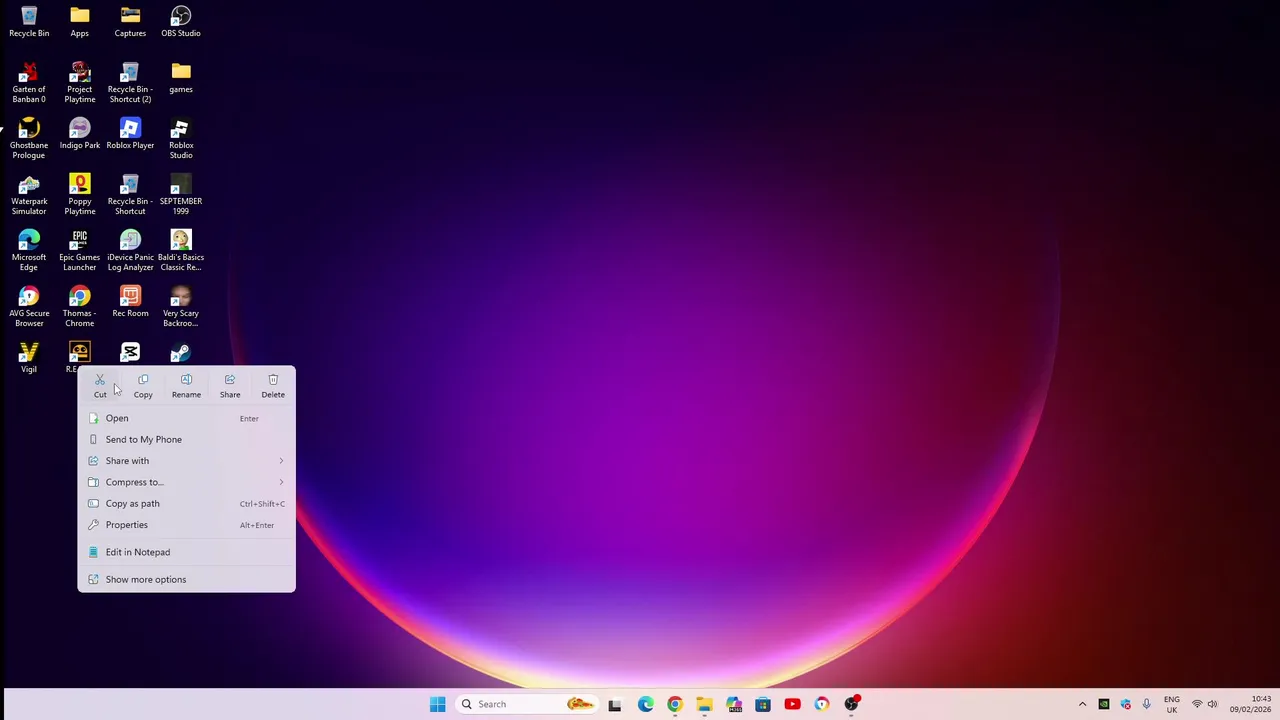1280x720 pixels.
Task: Select the Recycle Bin - Shortcut (2) icon
Action: [130, 82]
